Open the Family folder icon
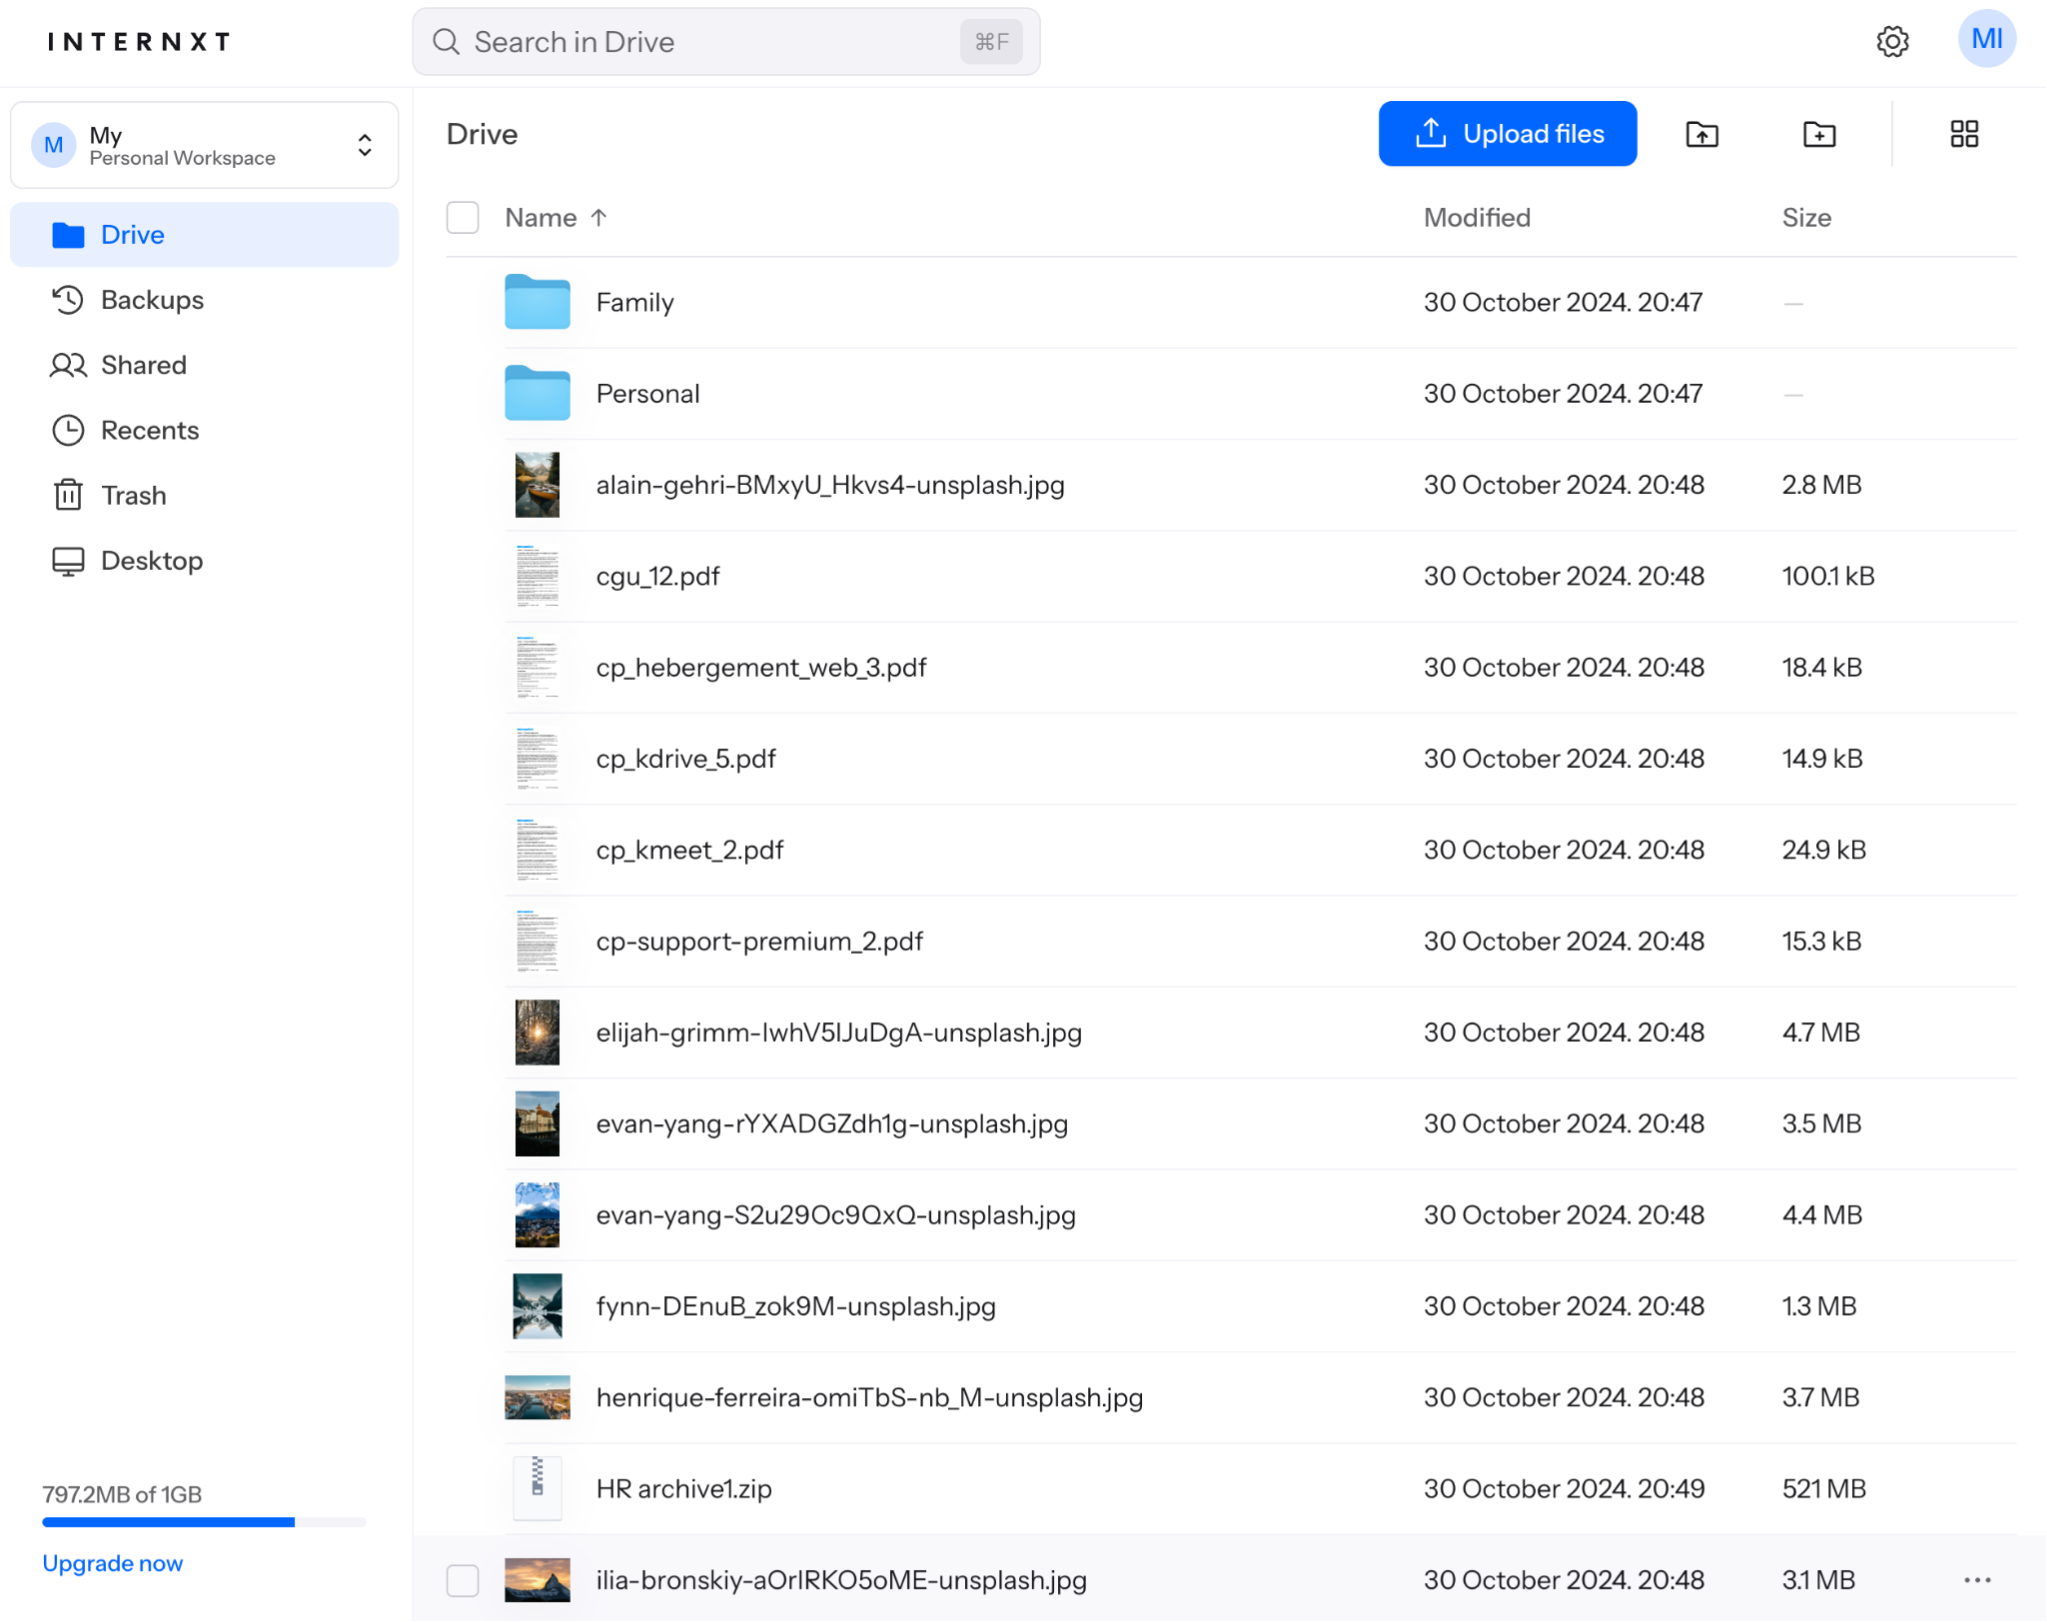 537,302
